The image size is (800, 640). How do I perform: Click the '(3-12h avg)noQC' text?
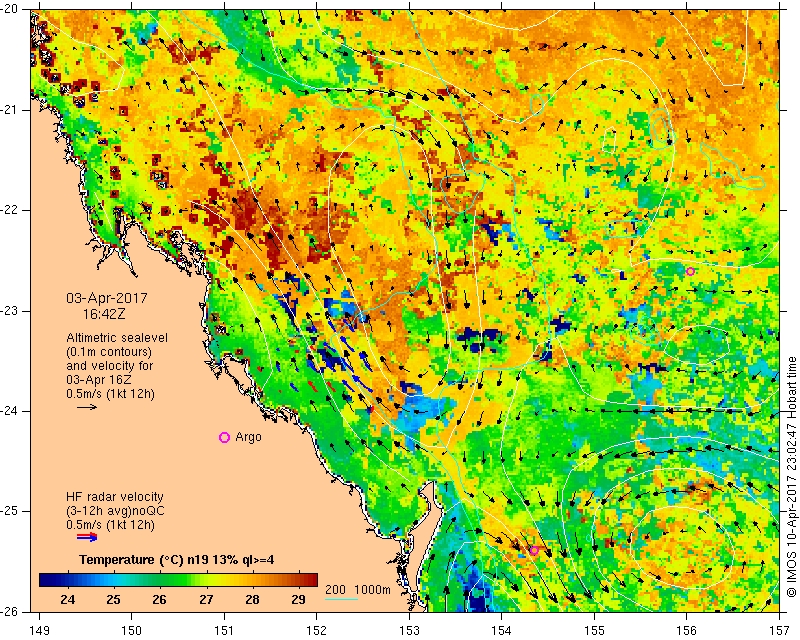tap(115, 511)
